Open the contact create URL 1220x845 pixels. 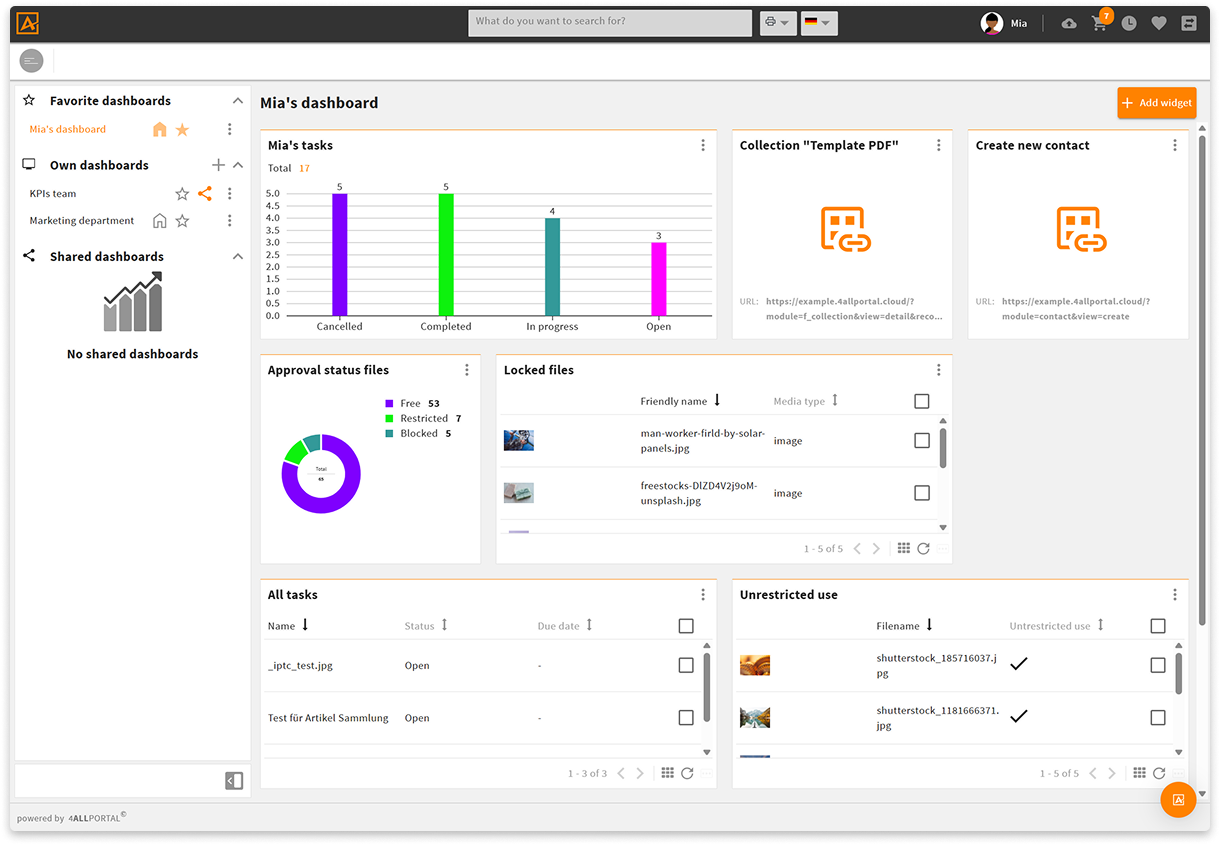click(1076, 308)
